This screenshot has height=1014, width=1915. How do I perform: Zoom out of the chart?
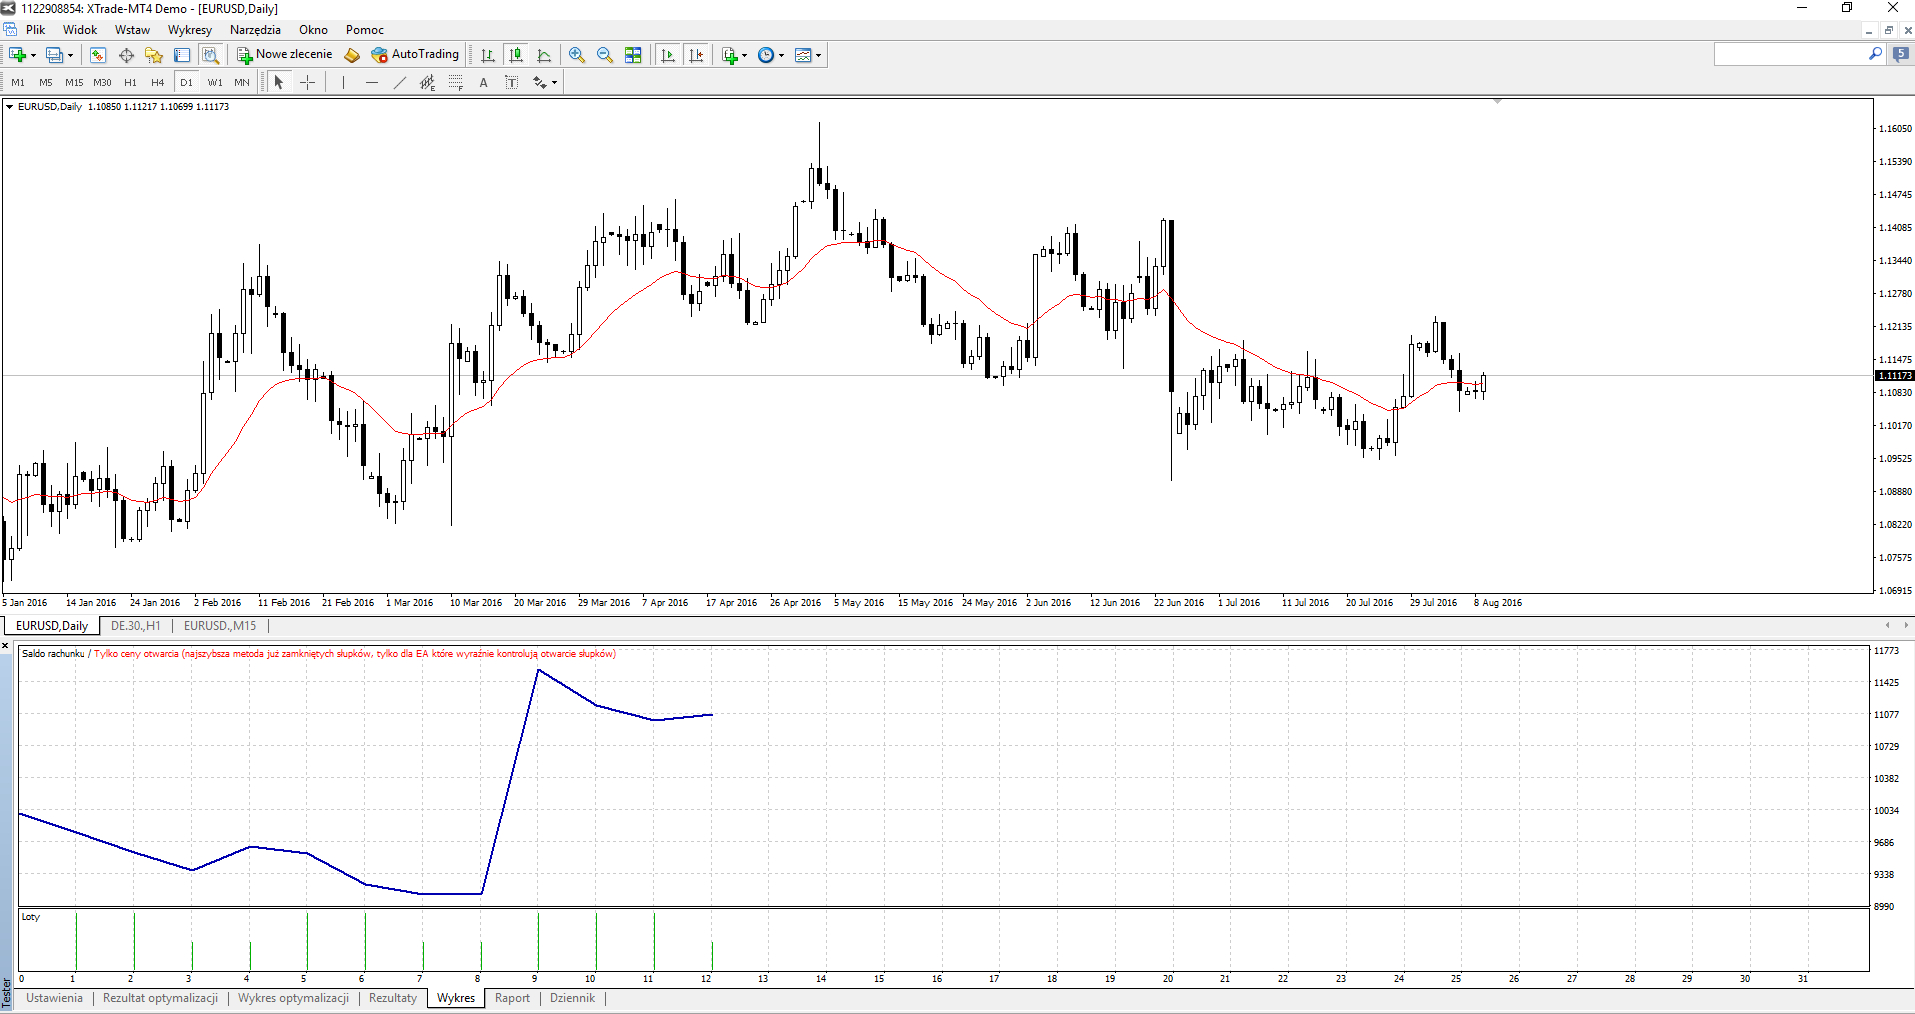tap(605, 55)
